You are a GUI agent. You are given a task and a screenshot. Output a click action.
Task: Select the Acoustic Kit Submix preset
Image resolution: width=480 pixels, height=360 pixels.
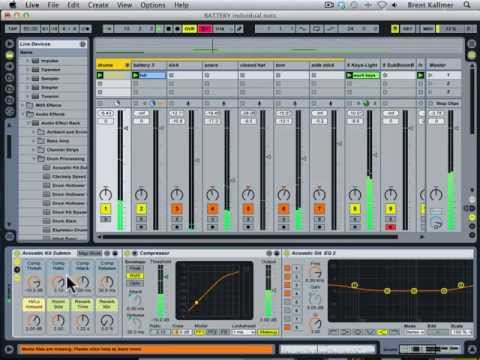click(65, 167)
